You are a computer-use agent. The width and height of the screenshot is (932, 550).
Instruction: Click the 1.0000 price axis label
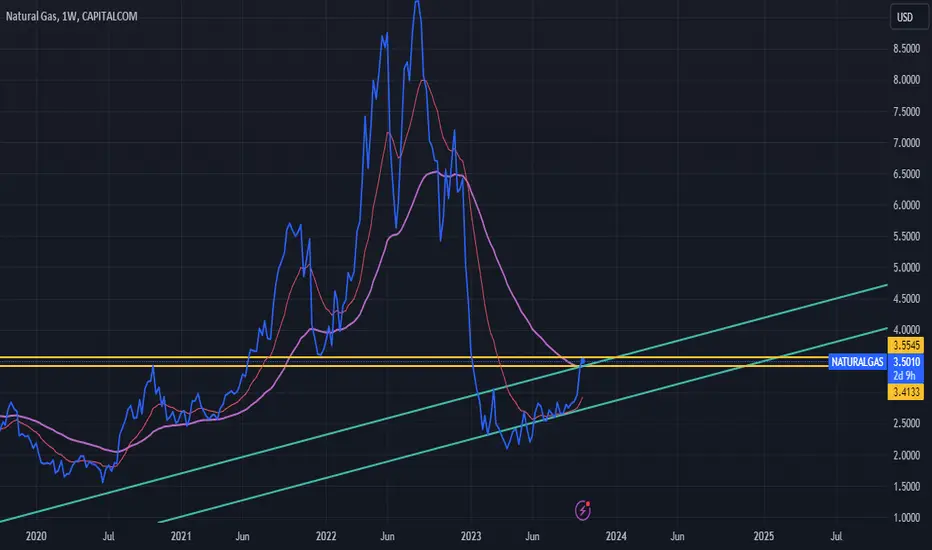tap(906, 518)
